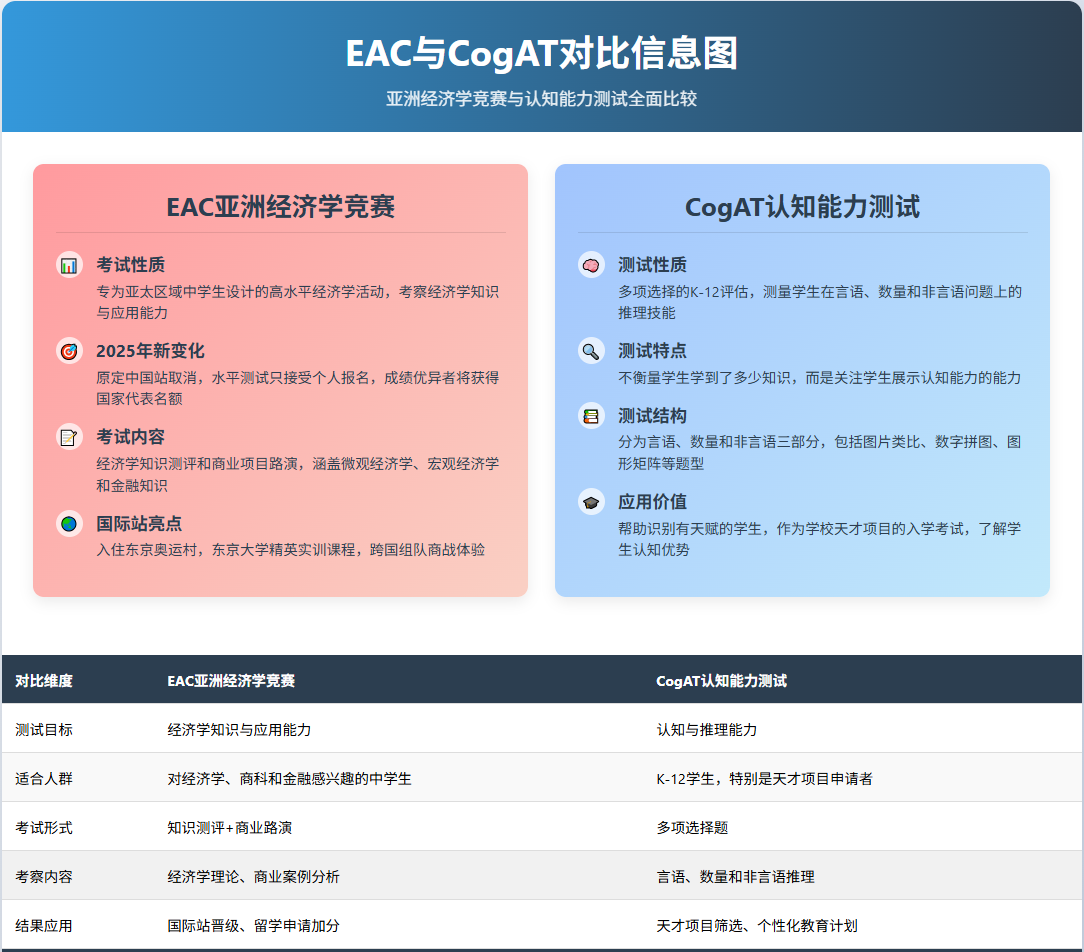Select the "考试性质" item heading

131,265
